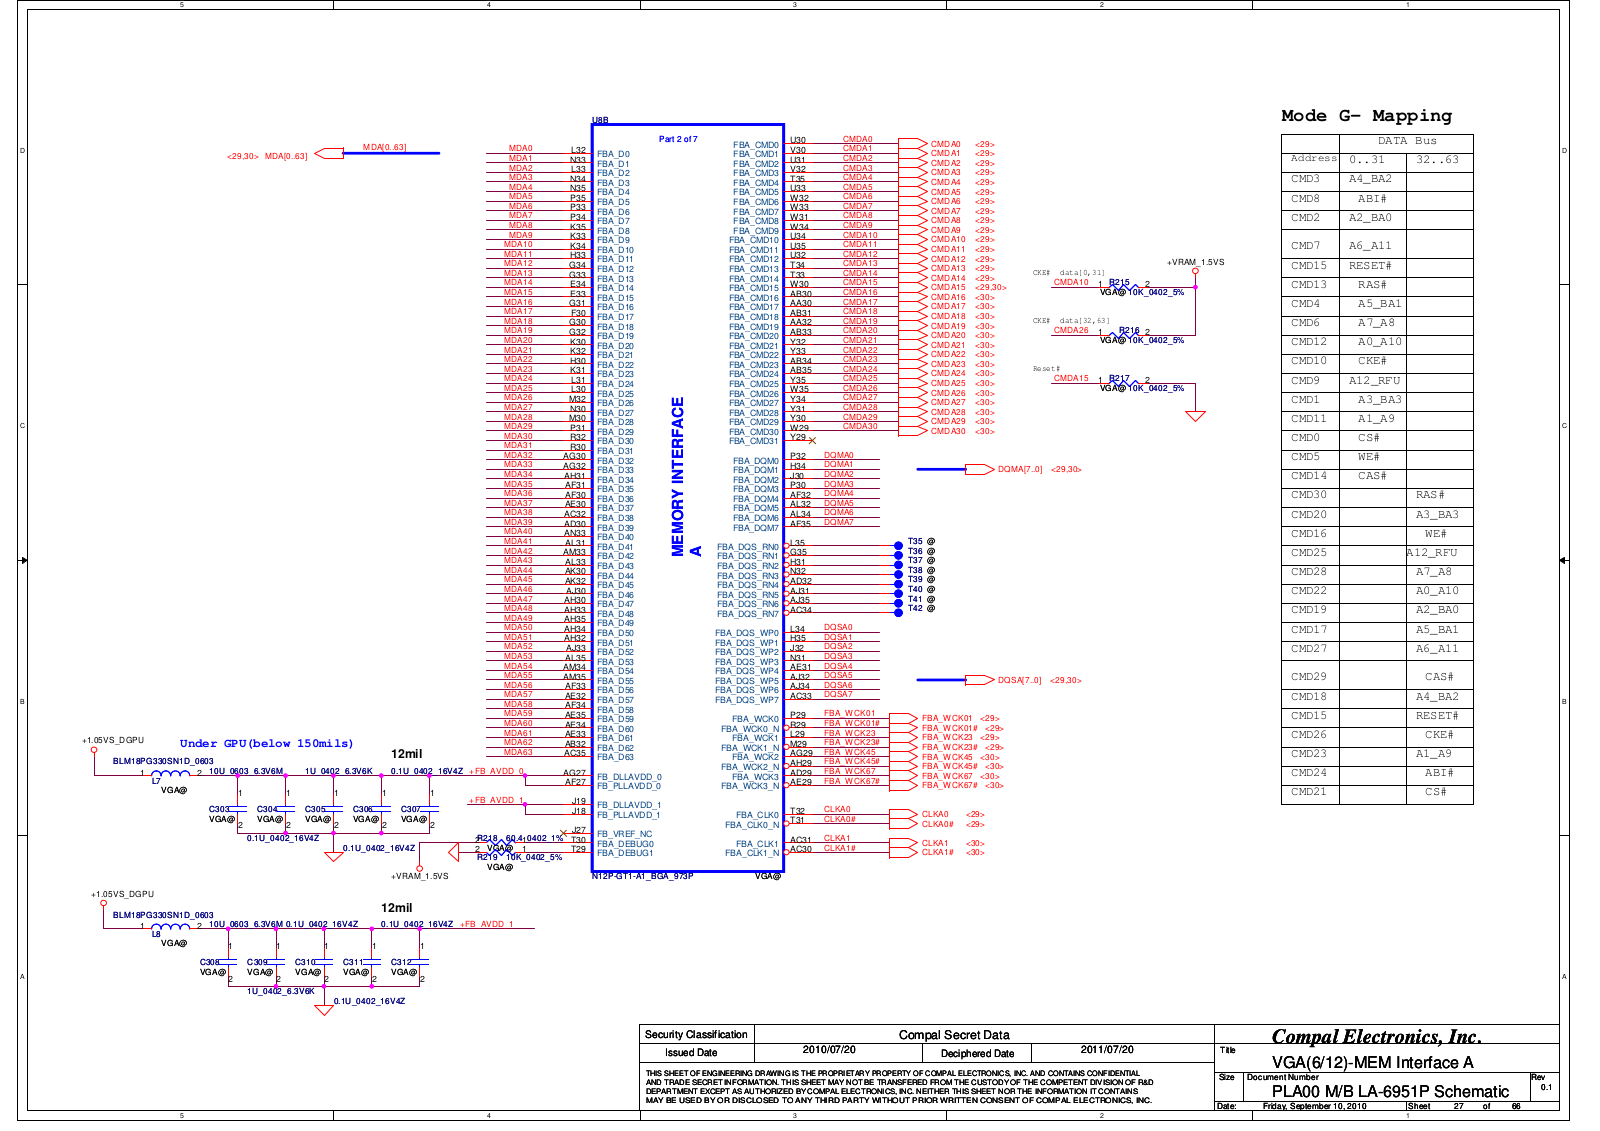The width and height of the screenshot is (1600, 1131).
Task: Click the FBA_CMD0 pin name
Action: (x=755, y=145)
